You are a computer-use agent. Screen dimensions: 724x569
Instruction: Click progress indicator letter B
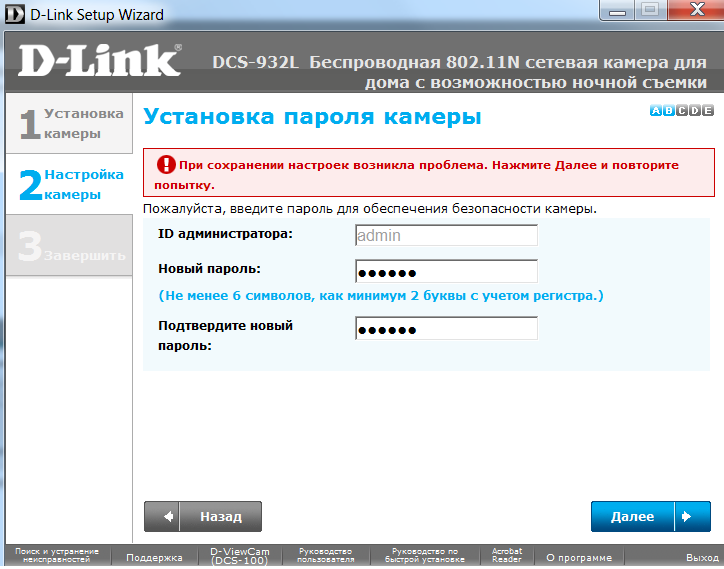click(669, 111)
